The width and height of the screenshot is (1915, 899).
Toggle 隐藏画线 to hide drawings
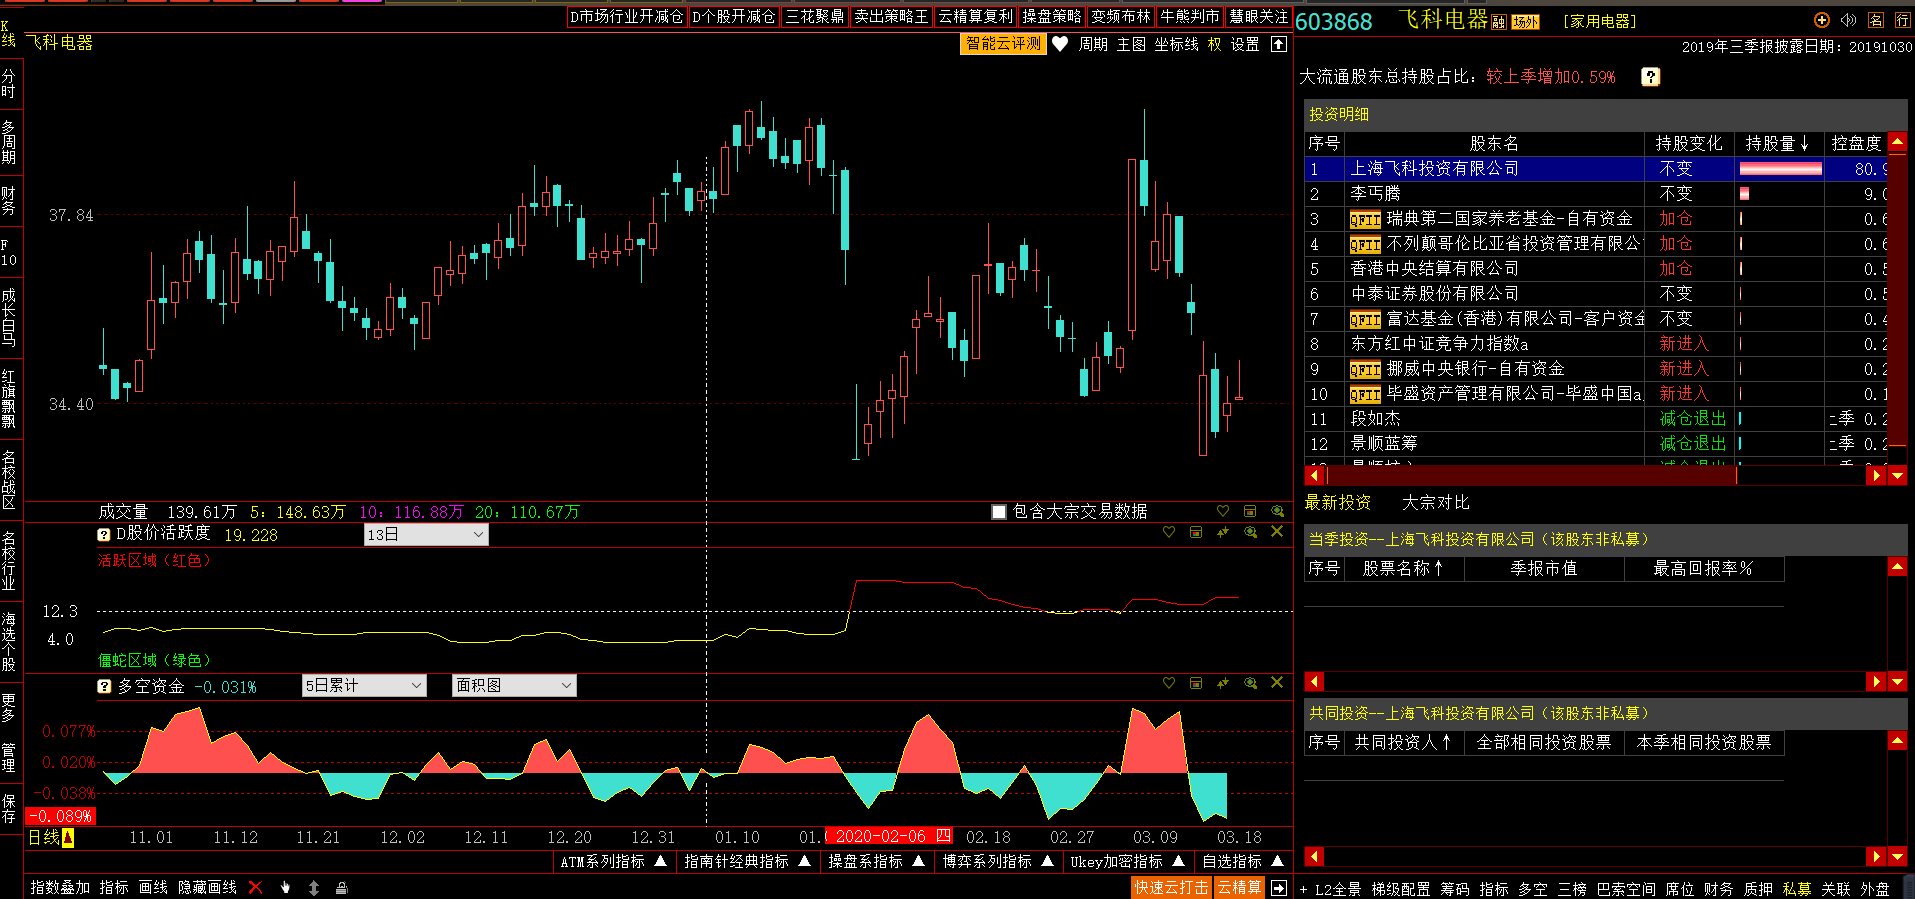click(207, 887)
